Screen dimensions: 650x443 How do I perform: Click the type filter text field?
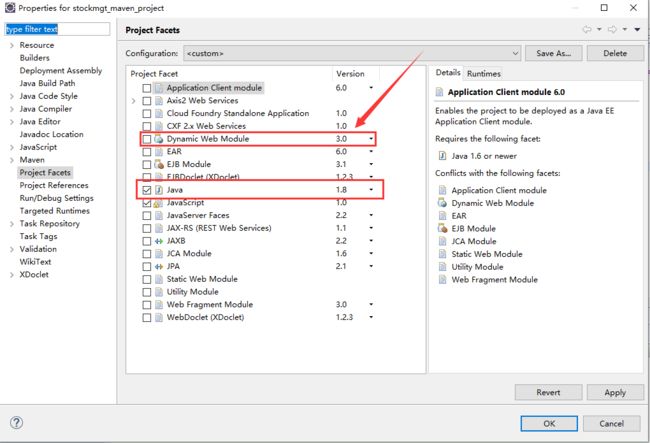tap(57, 29)
